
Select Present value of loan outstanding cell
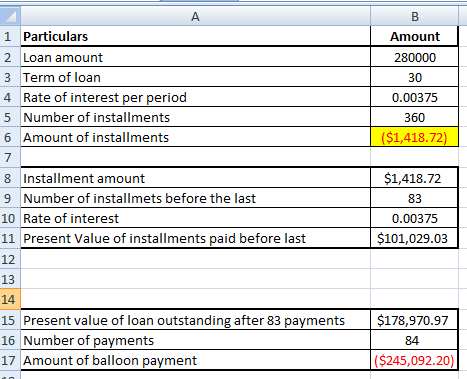click(195, 320)
